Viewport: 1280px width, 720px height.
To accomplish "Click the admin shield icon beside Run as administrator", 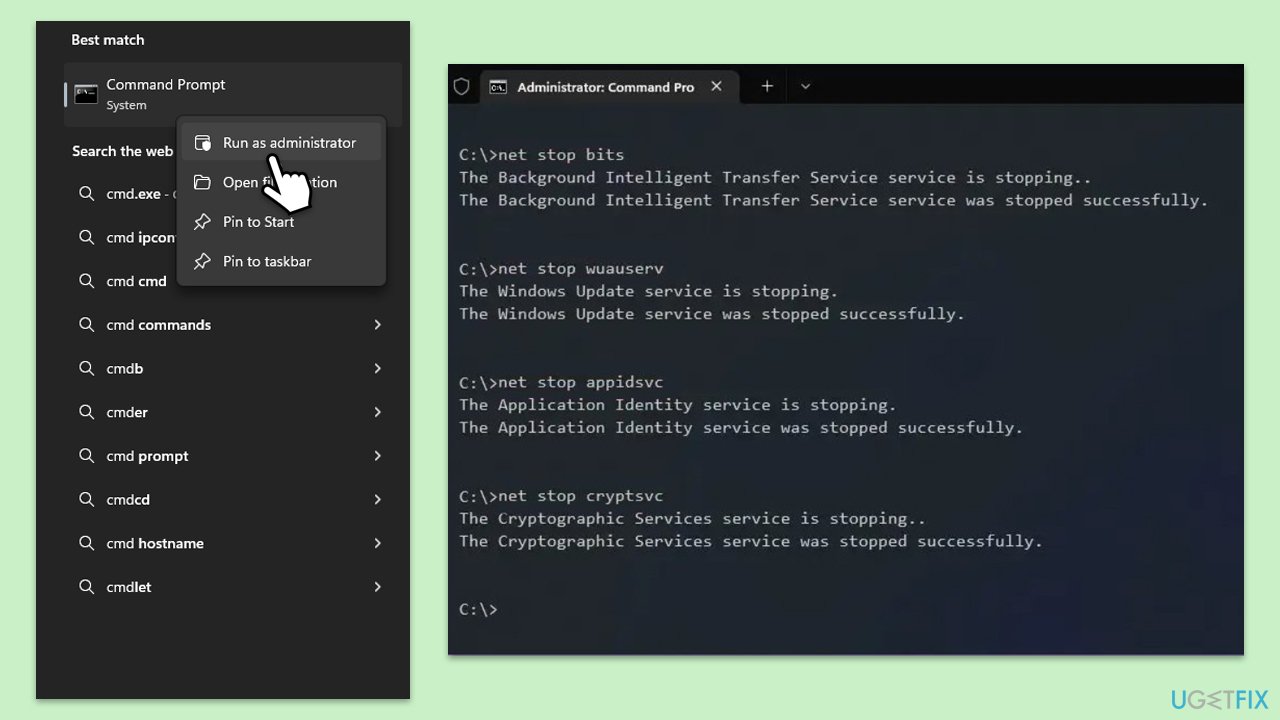I will point(202,142).
